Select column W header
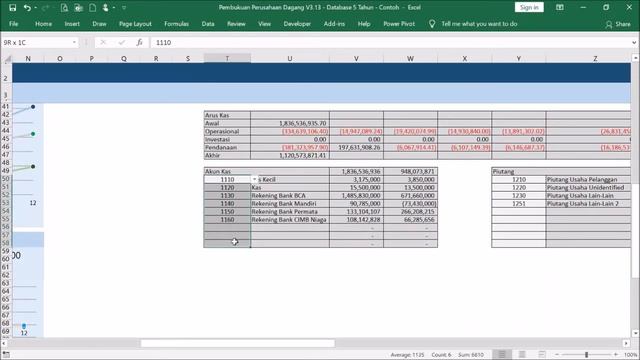The height and width of the screenshot is (360, 640). point(410,59)
